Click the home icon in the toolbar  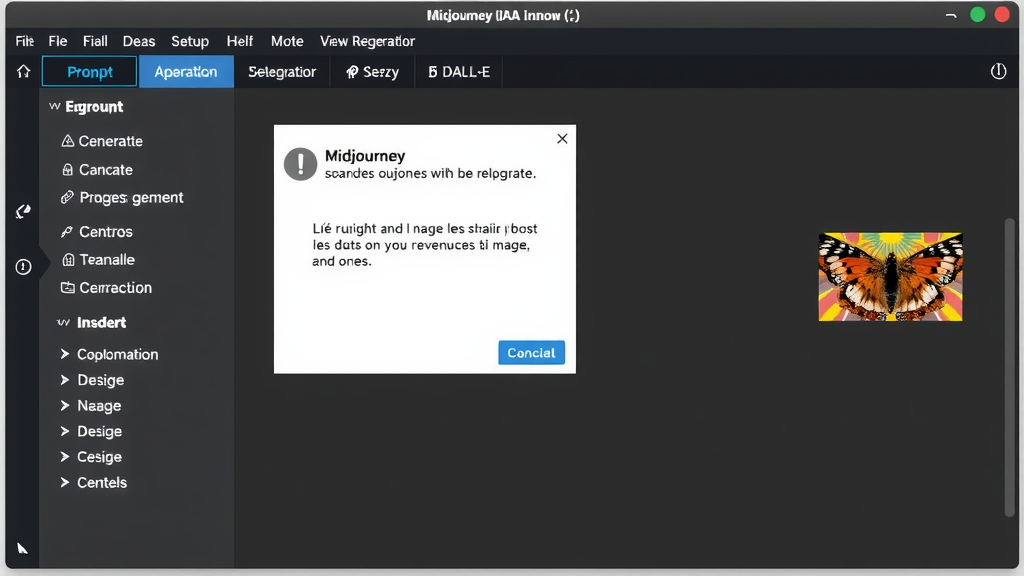tap(23, 72)
